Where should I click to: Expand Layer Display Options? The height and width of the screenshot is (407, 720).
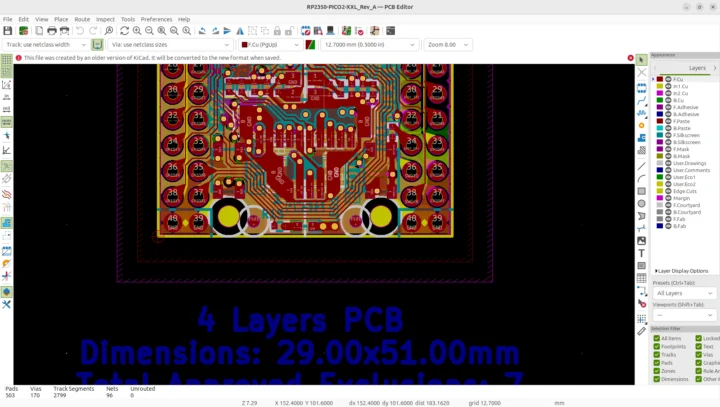coord(681,271)
